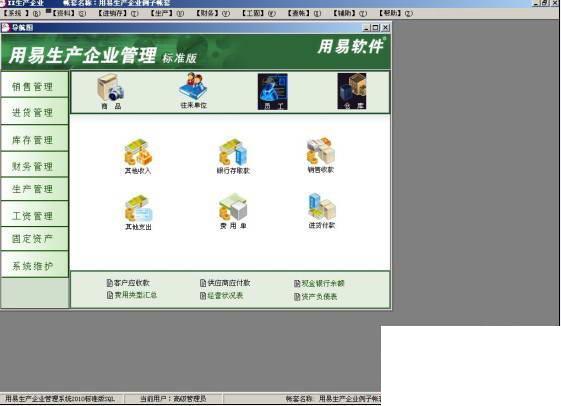
Task: Open the 【生产】 menu
Action: click(x=166, y=13)
